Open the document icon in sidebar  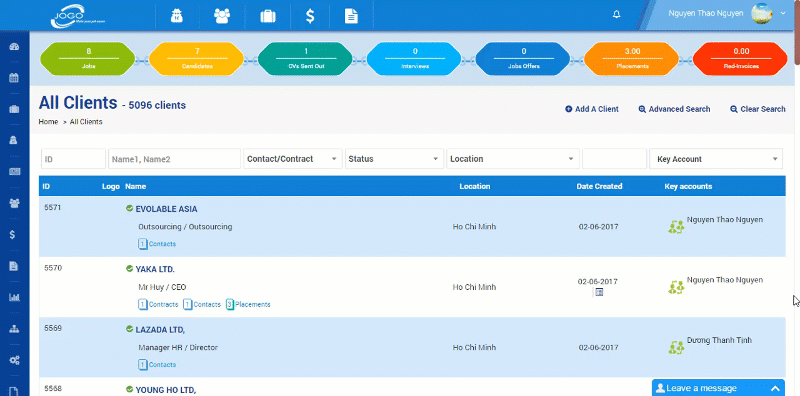point(14,266)
